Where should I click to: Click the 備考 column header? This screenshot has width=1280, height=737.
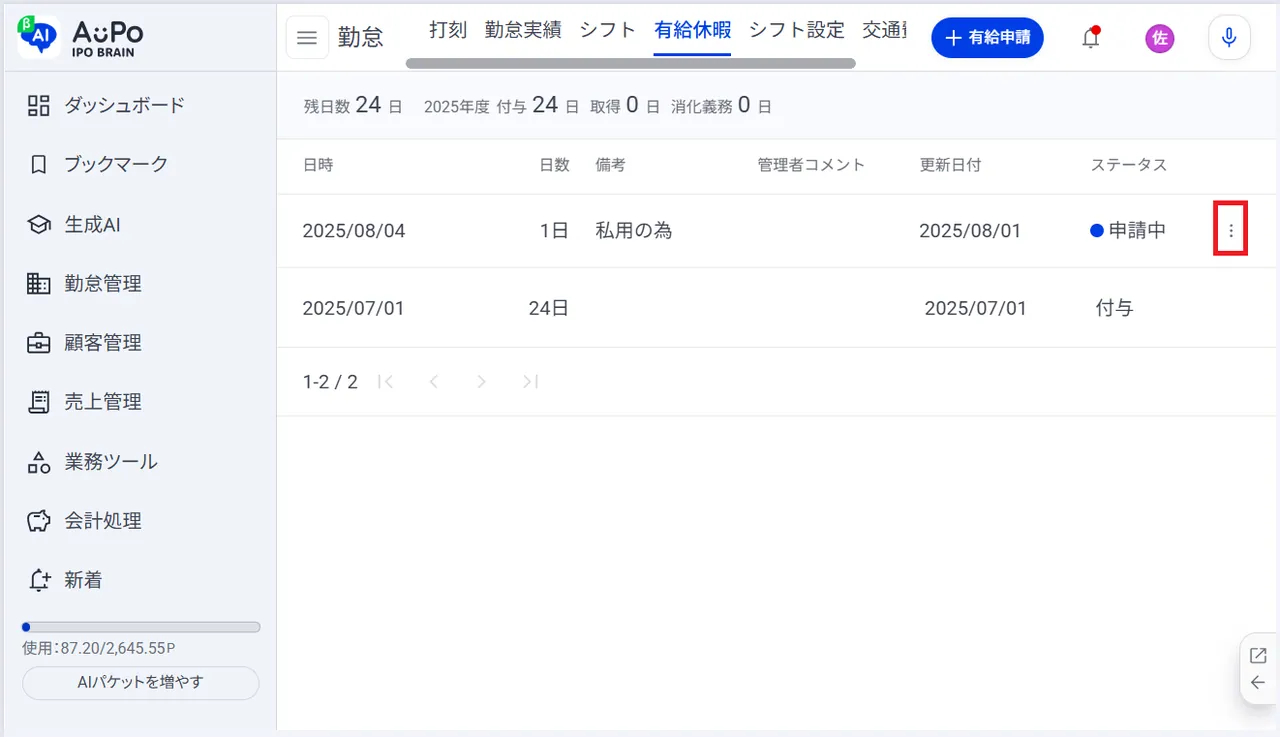[x=610, y=165]
